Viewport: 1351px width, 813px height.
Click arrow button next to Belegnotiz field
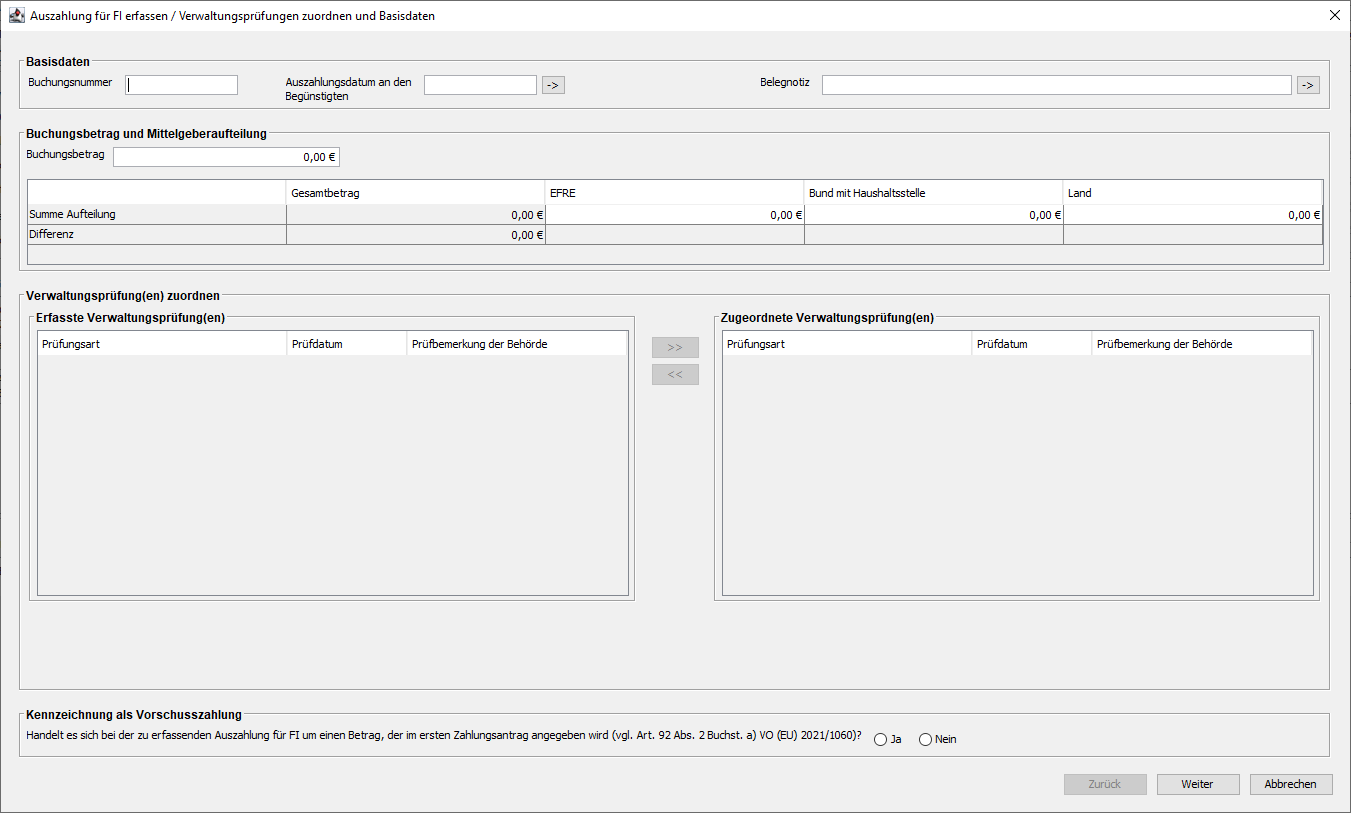tap(1308, 85)
